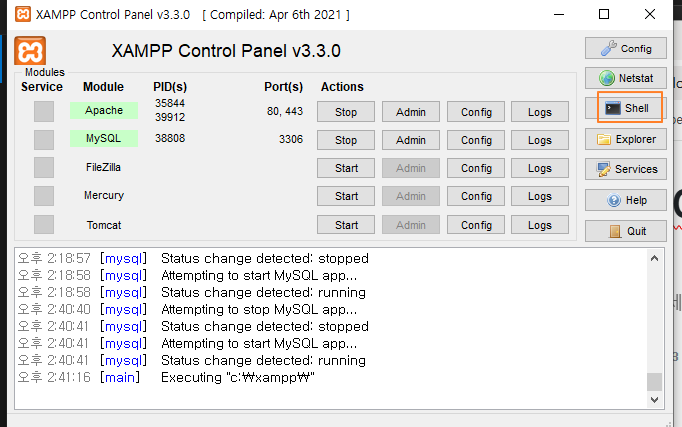Quit XAMPP with the door icon
This screenshot has width=682, height=427.
tap(625, 231)
